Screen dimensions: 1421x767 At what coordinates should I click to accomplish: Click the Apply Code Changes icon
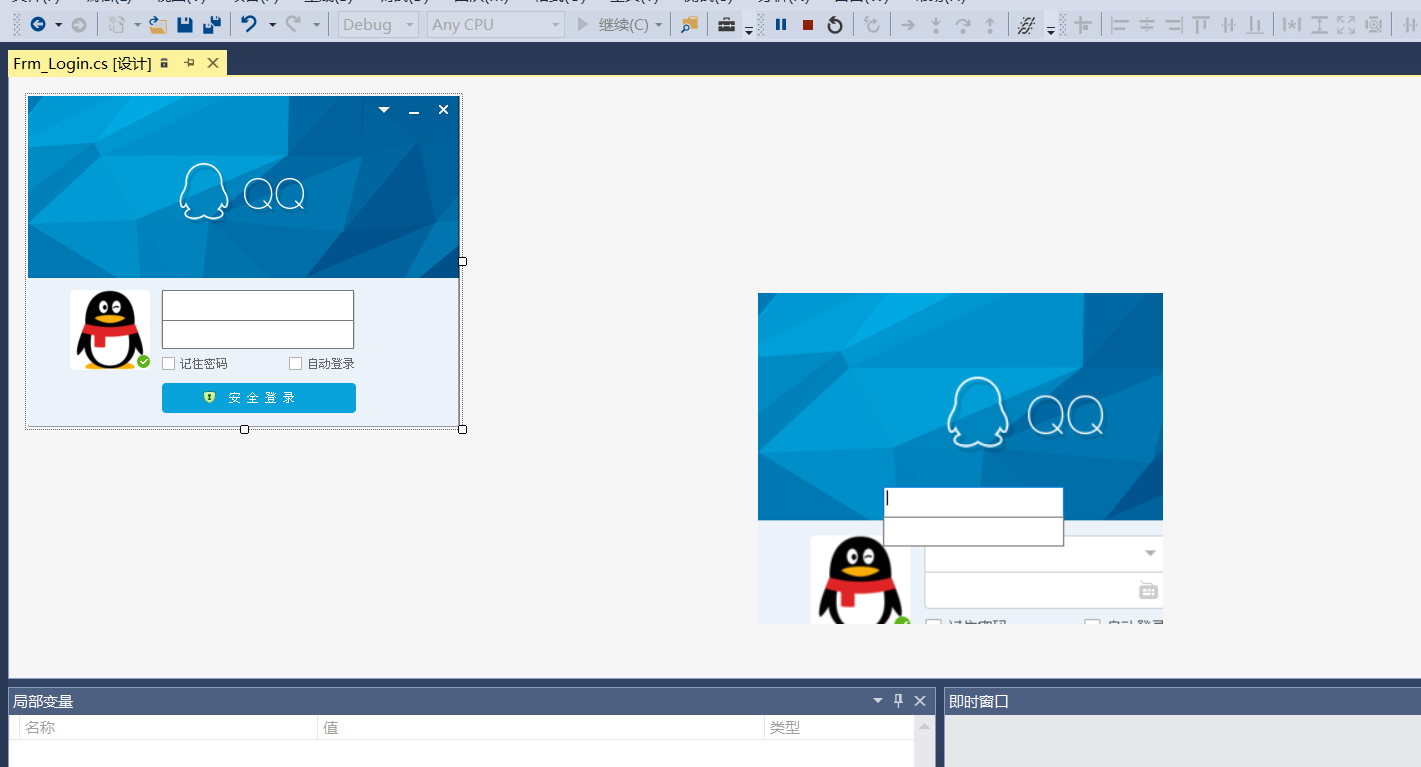point(873,25)
